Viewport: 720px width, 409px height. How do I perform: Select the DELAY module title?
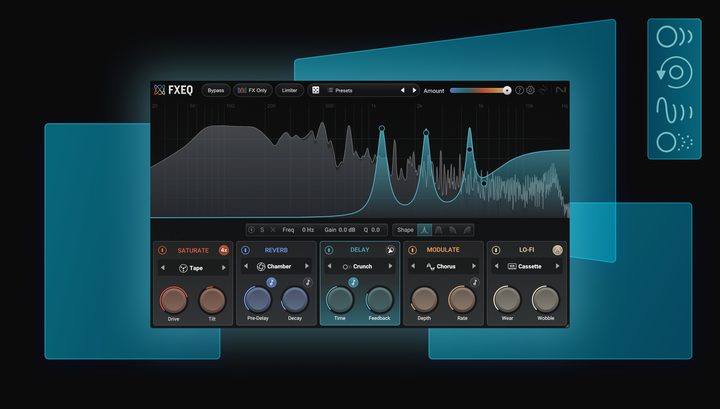pos(360,250)
